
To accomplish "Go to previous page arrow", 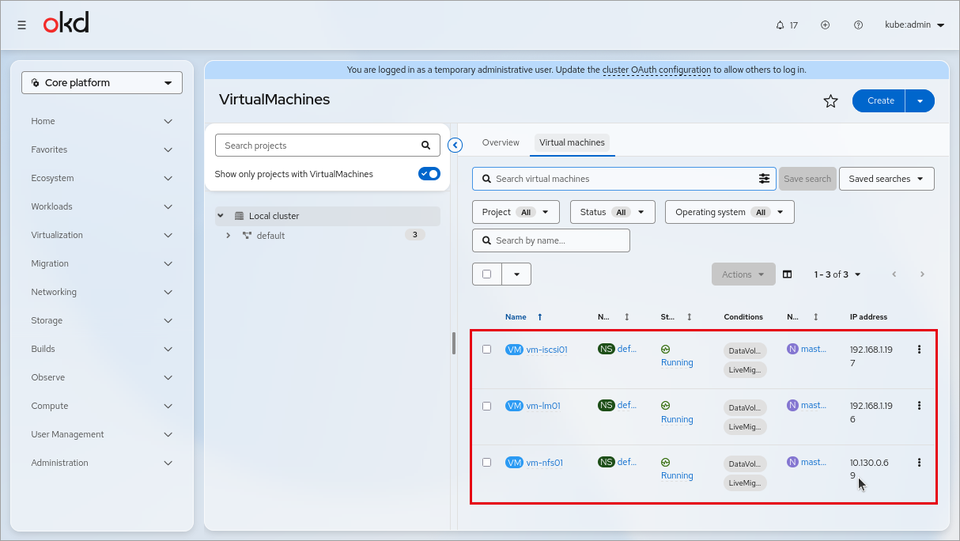I will pyautogui.click(x=894, y=274).
